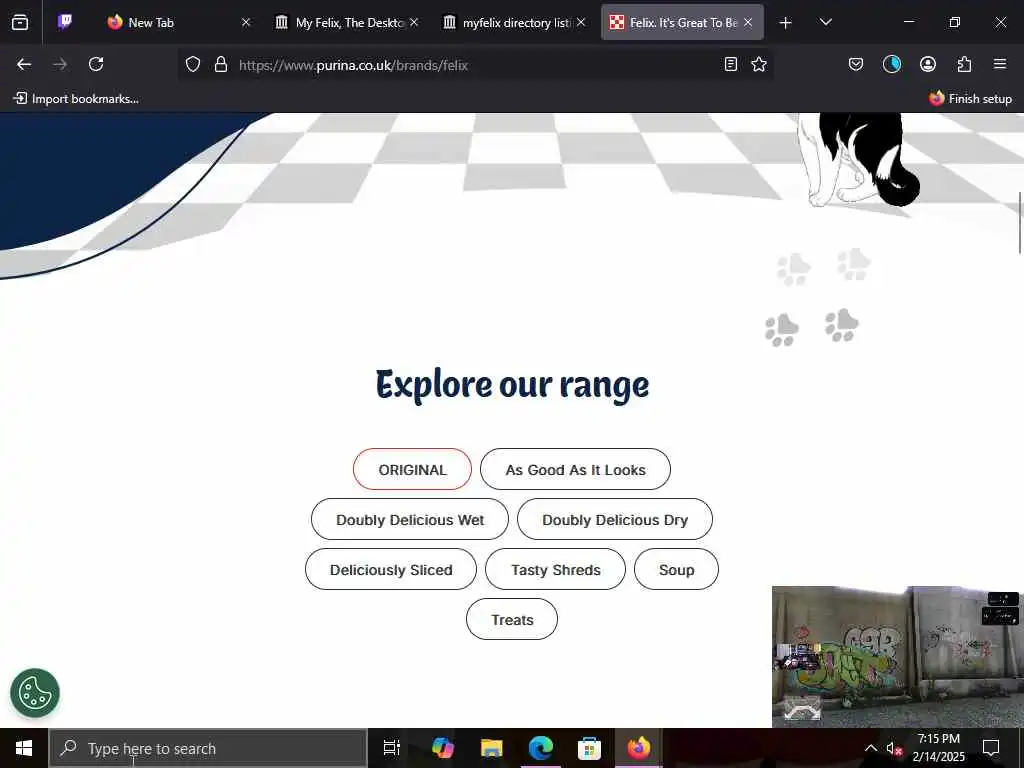Open Microsoft Store from taskbar

[589, 748]
